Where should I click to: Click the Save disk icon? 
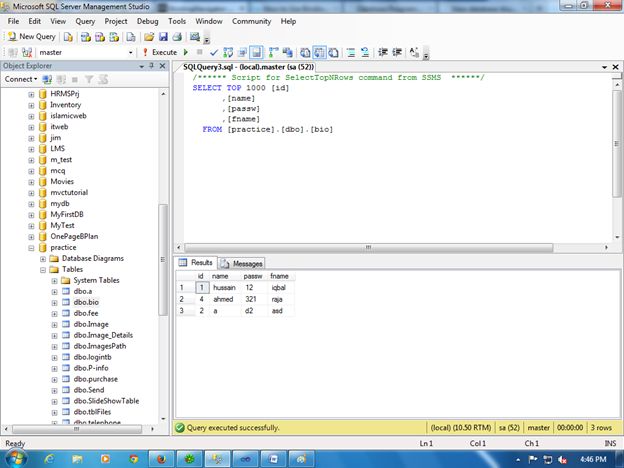pyautogui.click(x=162, y=37)
